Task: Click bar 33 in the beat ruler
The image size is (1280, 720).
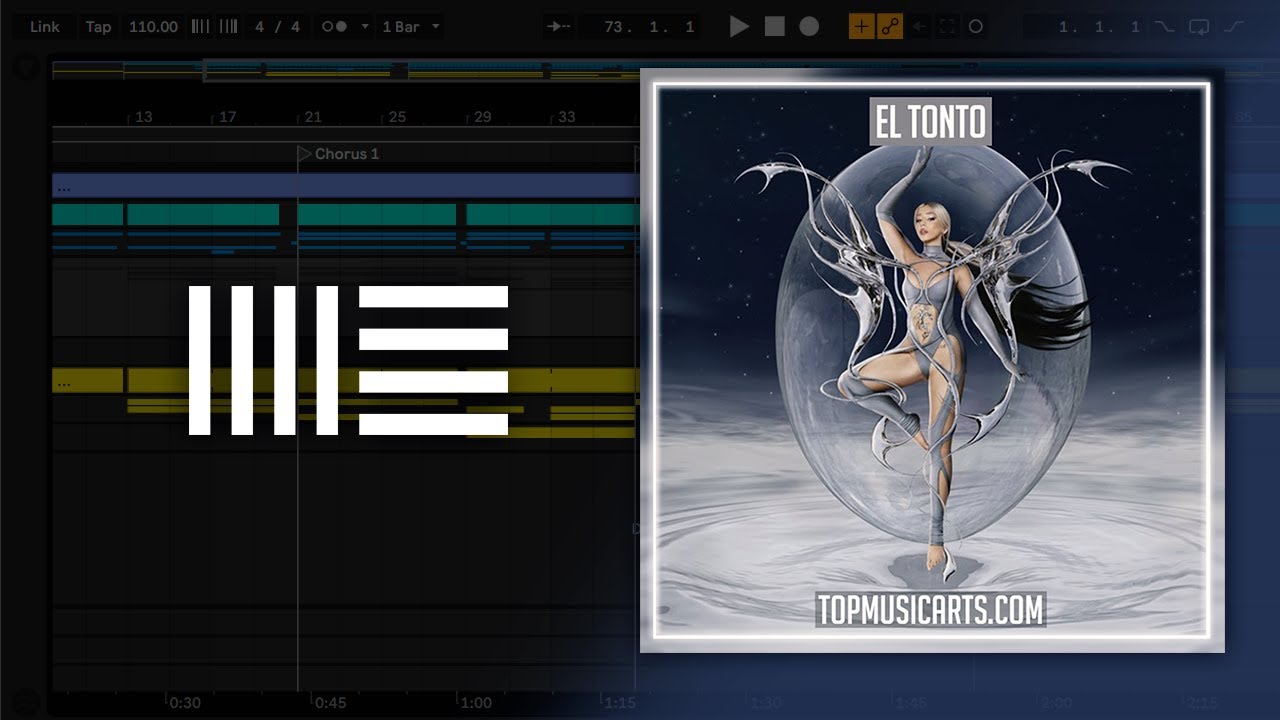Action: (x=566, y=117)
